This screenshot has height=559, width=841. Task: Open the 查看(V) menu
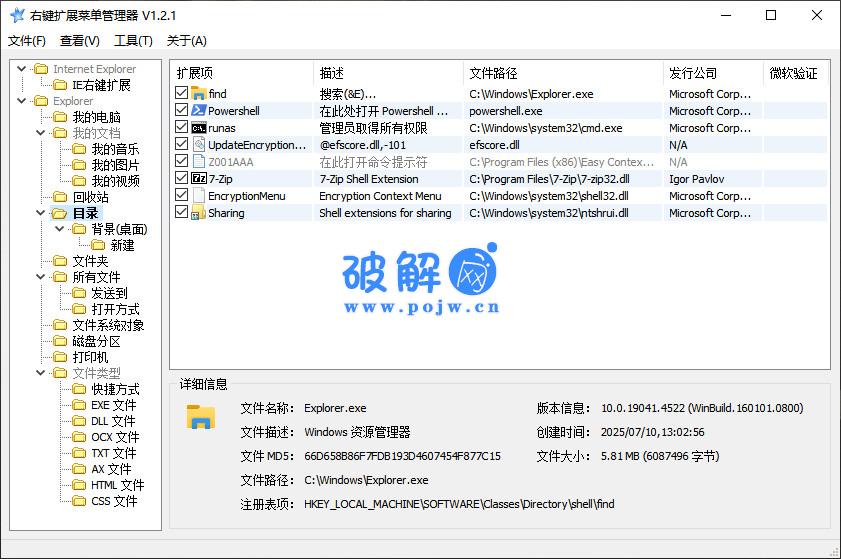coord(79,41)
